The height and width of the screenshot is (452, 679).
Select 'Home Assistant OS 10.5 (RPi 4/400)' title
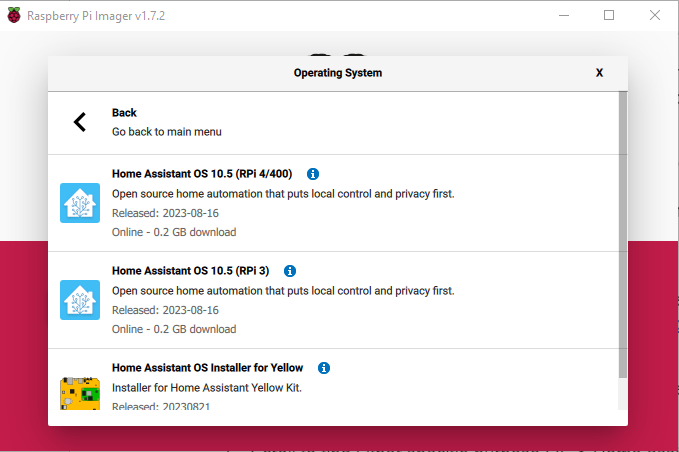(202, 174)
